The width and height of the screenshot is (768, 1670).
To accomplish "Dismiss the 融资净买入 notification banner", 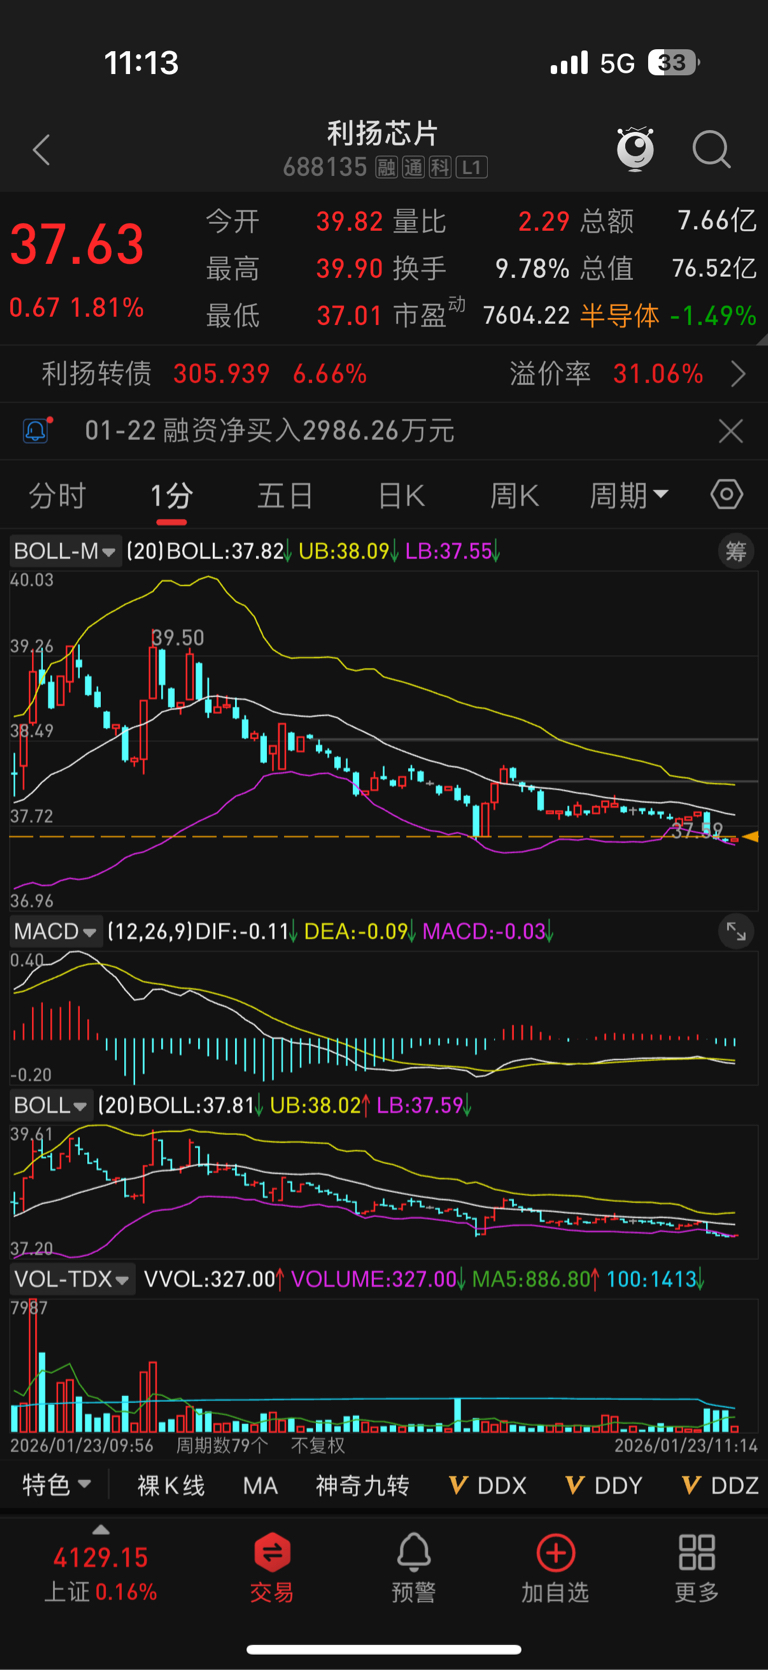I will 731,431.
